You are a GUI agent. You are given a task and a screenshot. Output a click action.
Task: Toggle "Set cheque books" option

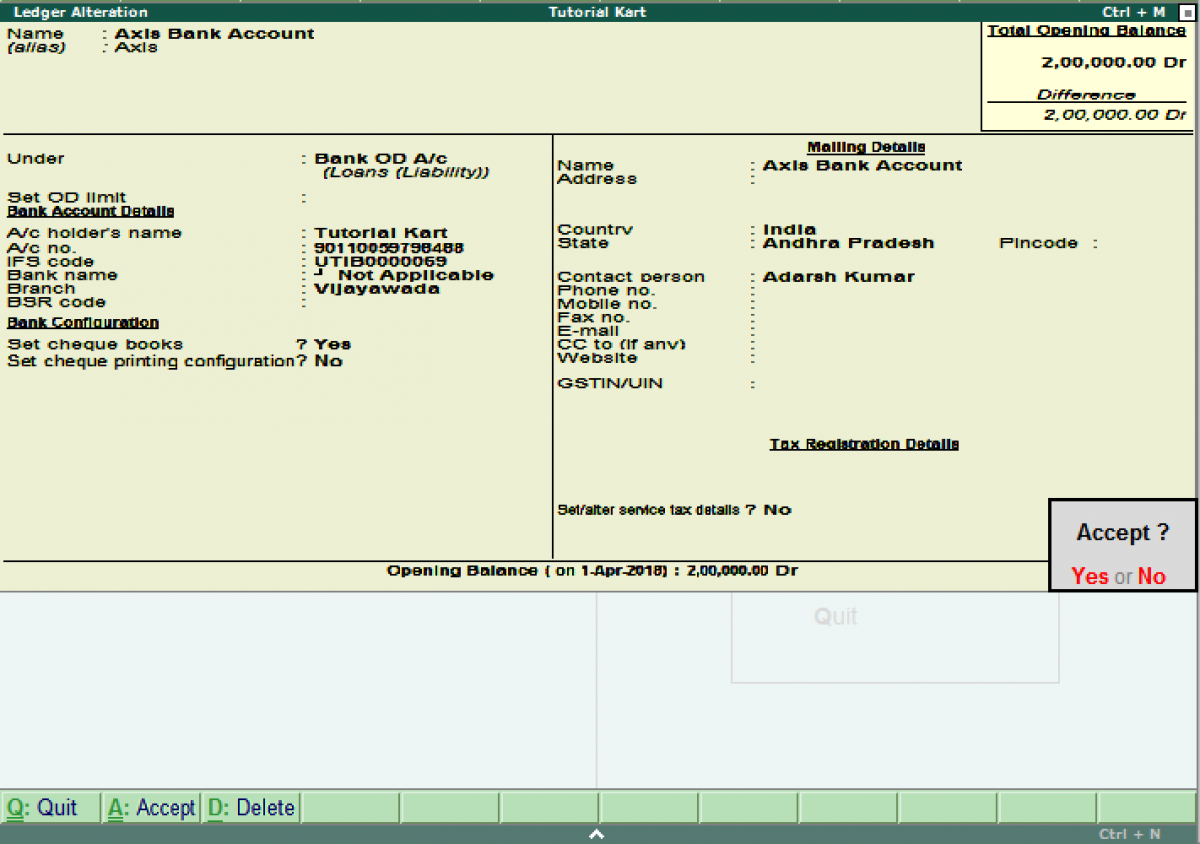(x=330, y=343)
